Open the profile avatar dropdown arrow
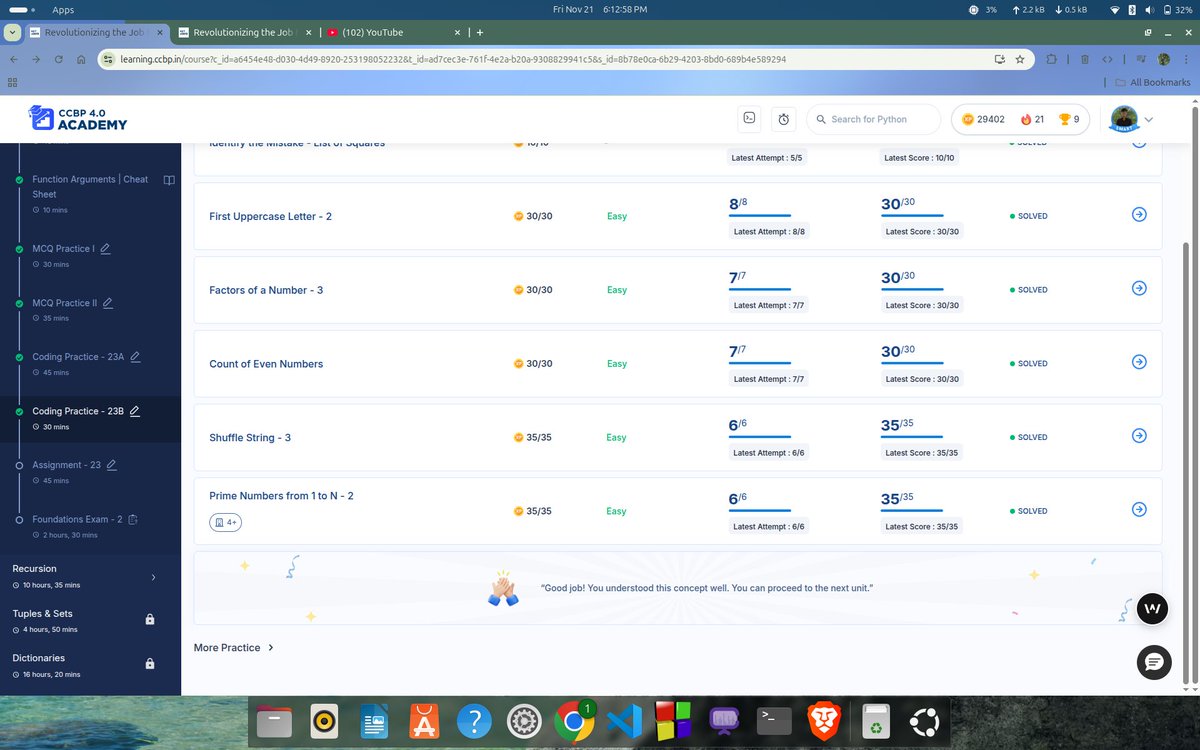This screenshot has height=750, width=1200. (x=1148, y=119)
